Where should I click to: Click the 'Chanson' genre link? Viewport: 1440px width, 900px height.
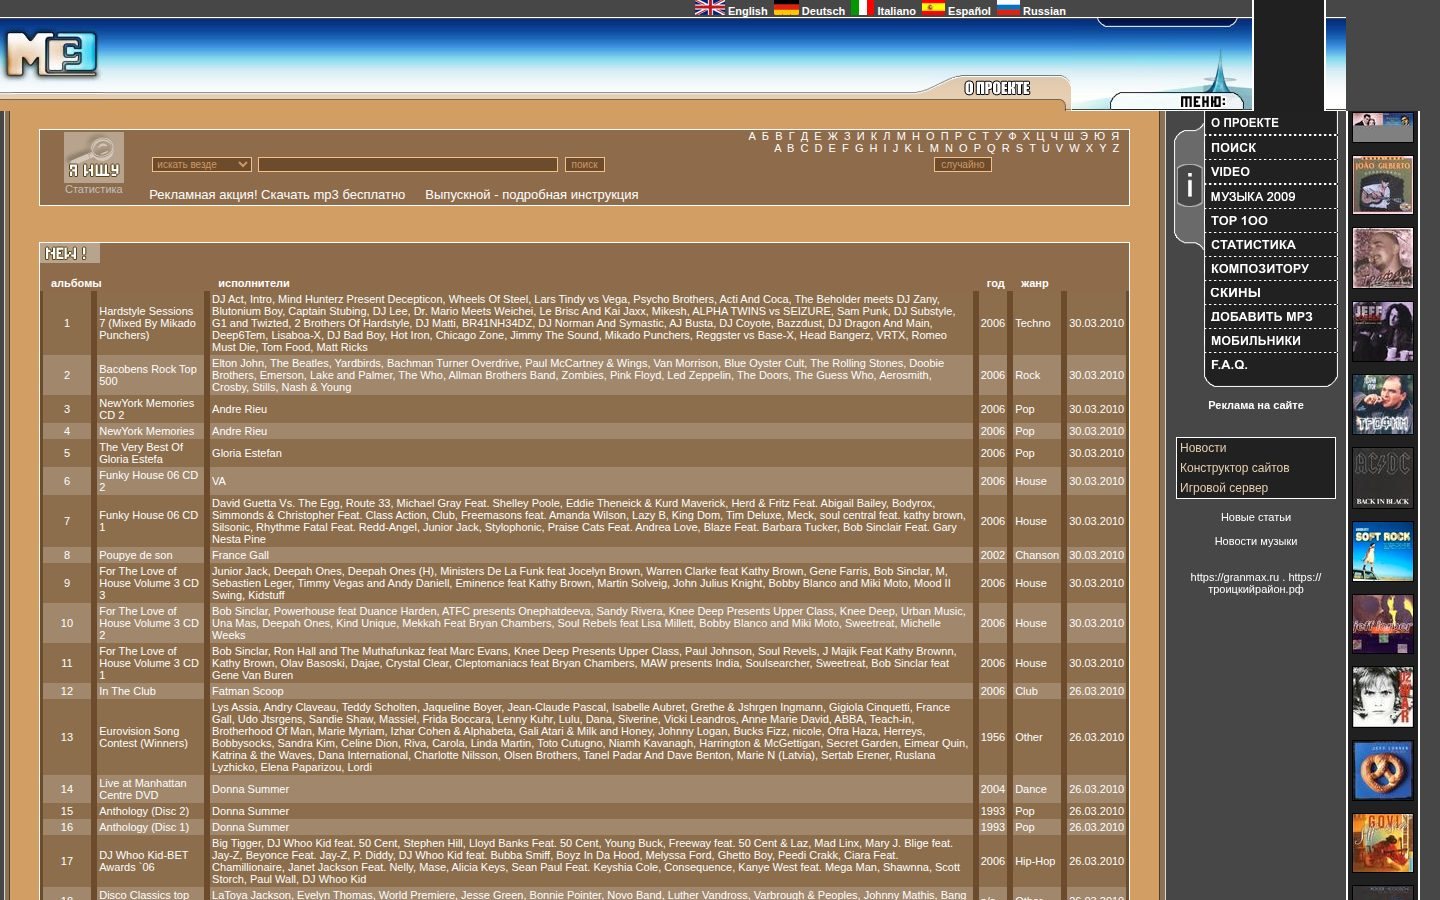click(1037, 555)
